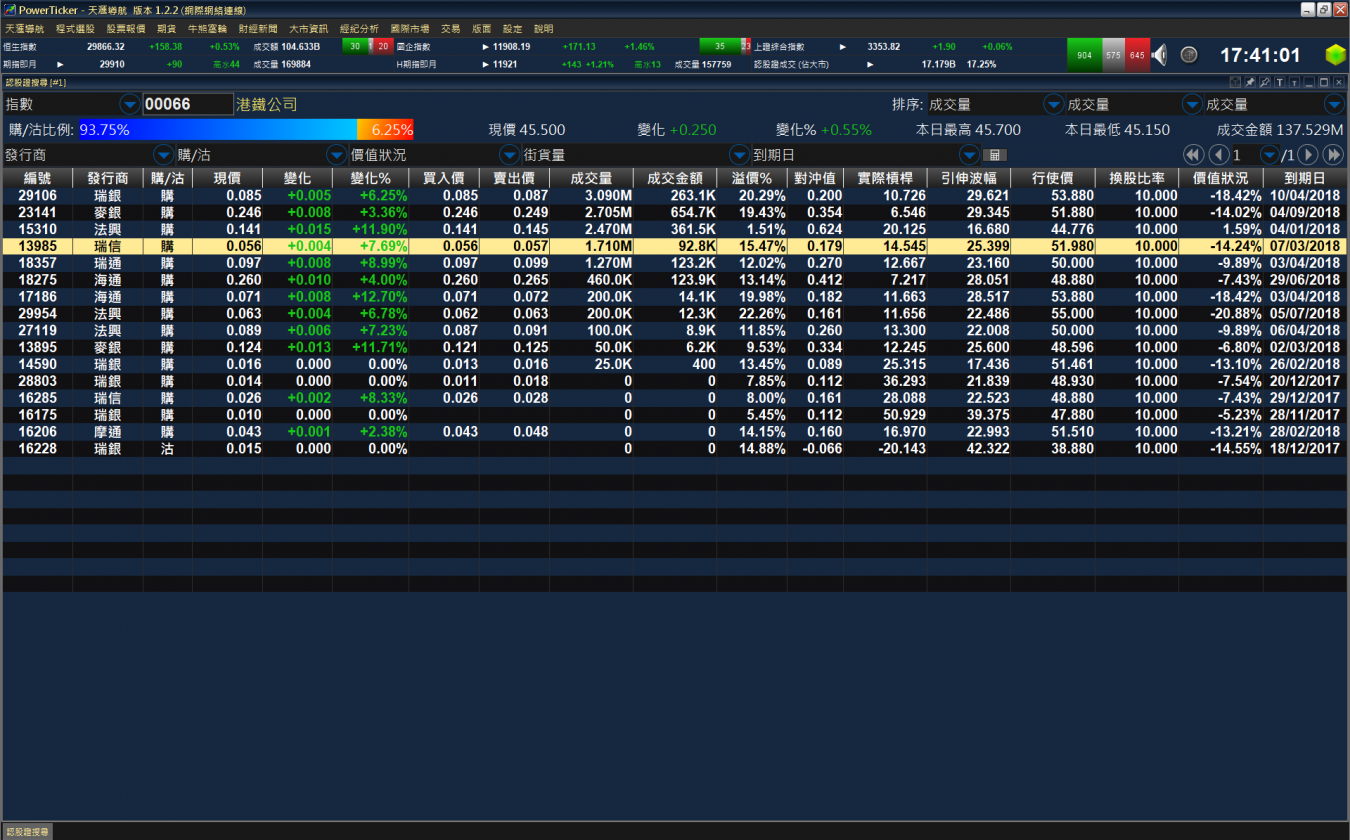The height and width of the screenshot is (840, 1350).
Task: Click the 17:41:01 clock display
Action: coord(1260,55)
